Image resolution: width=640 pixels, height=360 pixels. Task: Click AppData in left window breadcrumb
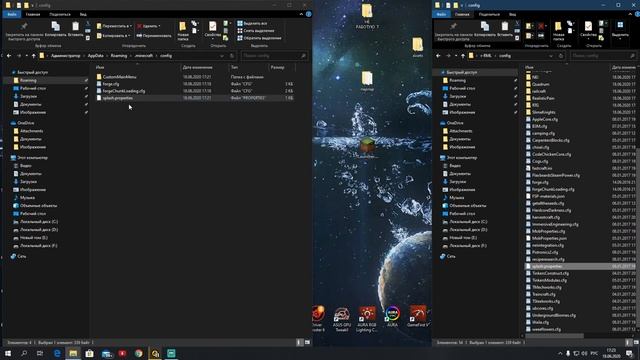[x=96, y=56]
